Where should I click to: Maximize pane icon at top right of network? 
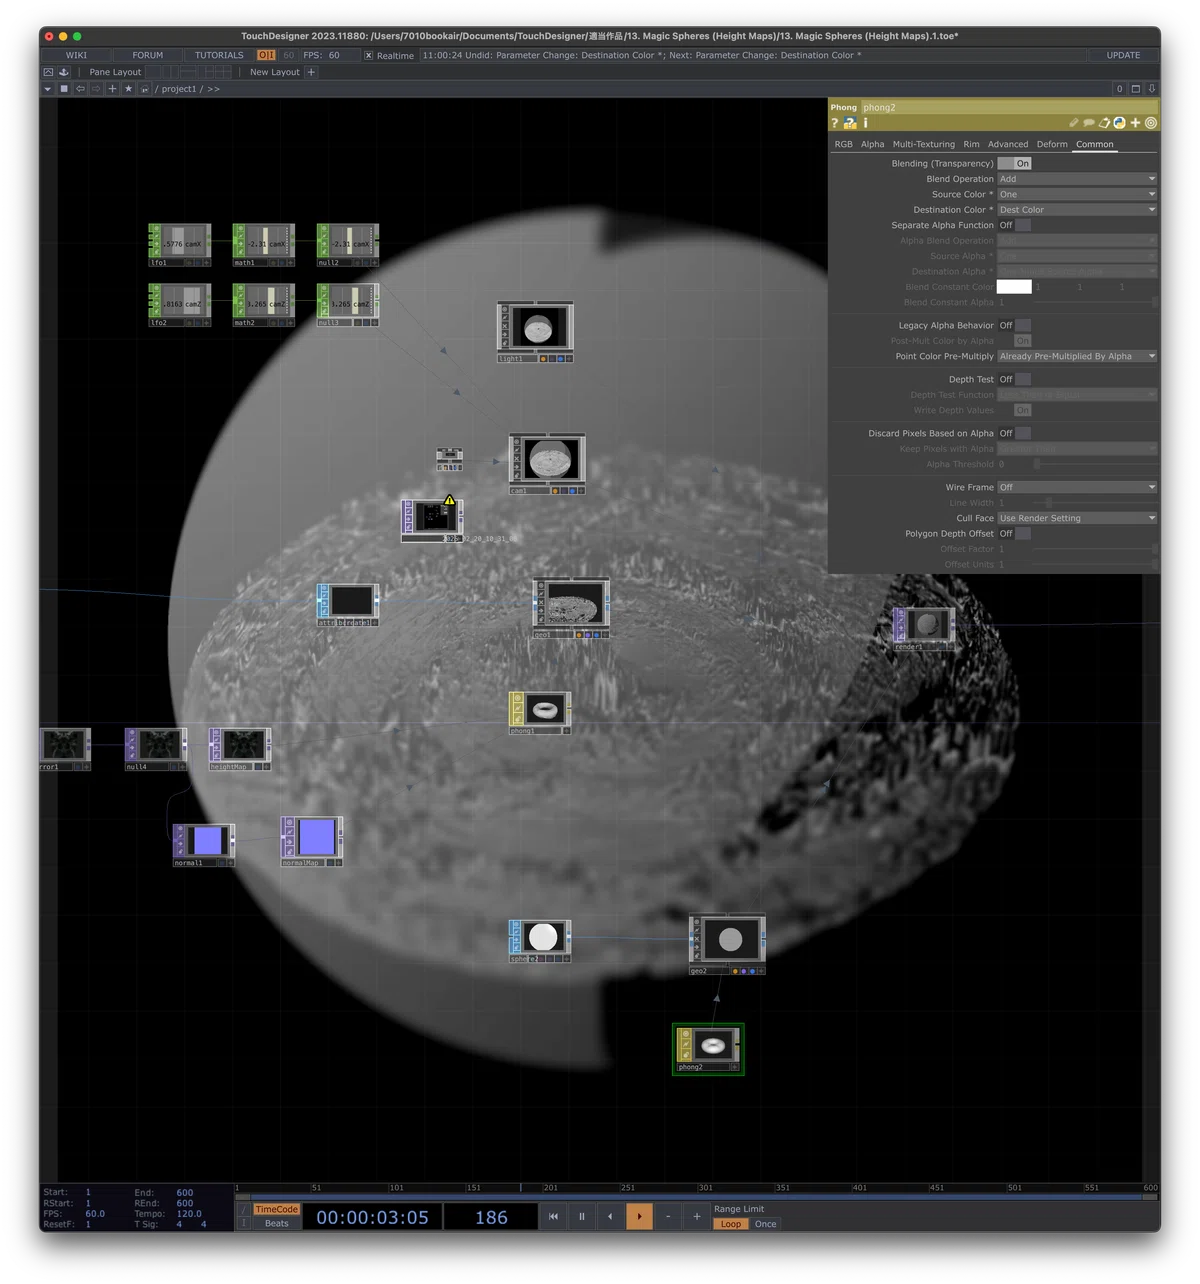(x=1136, y=89)
